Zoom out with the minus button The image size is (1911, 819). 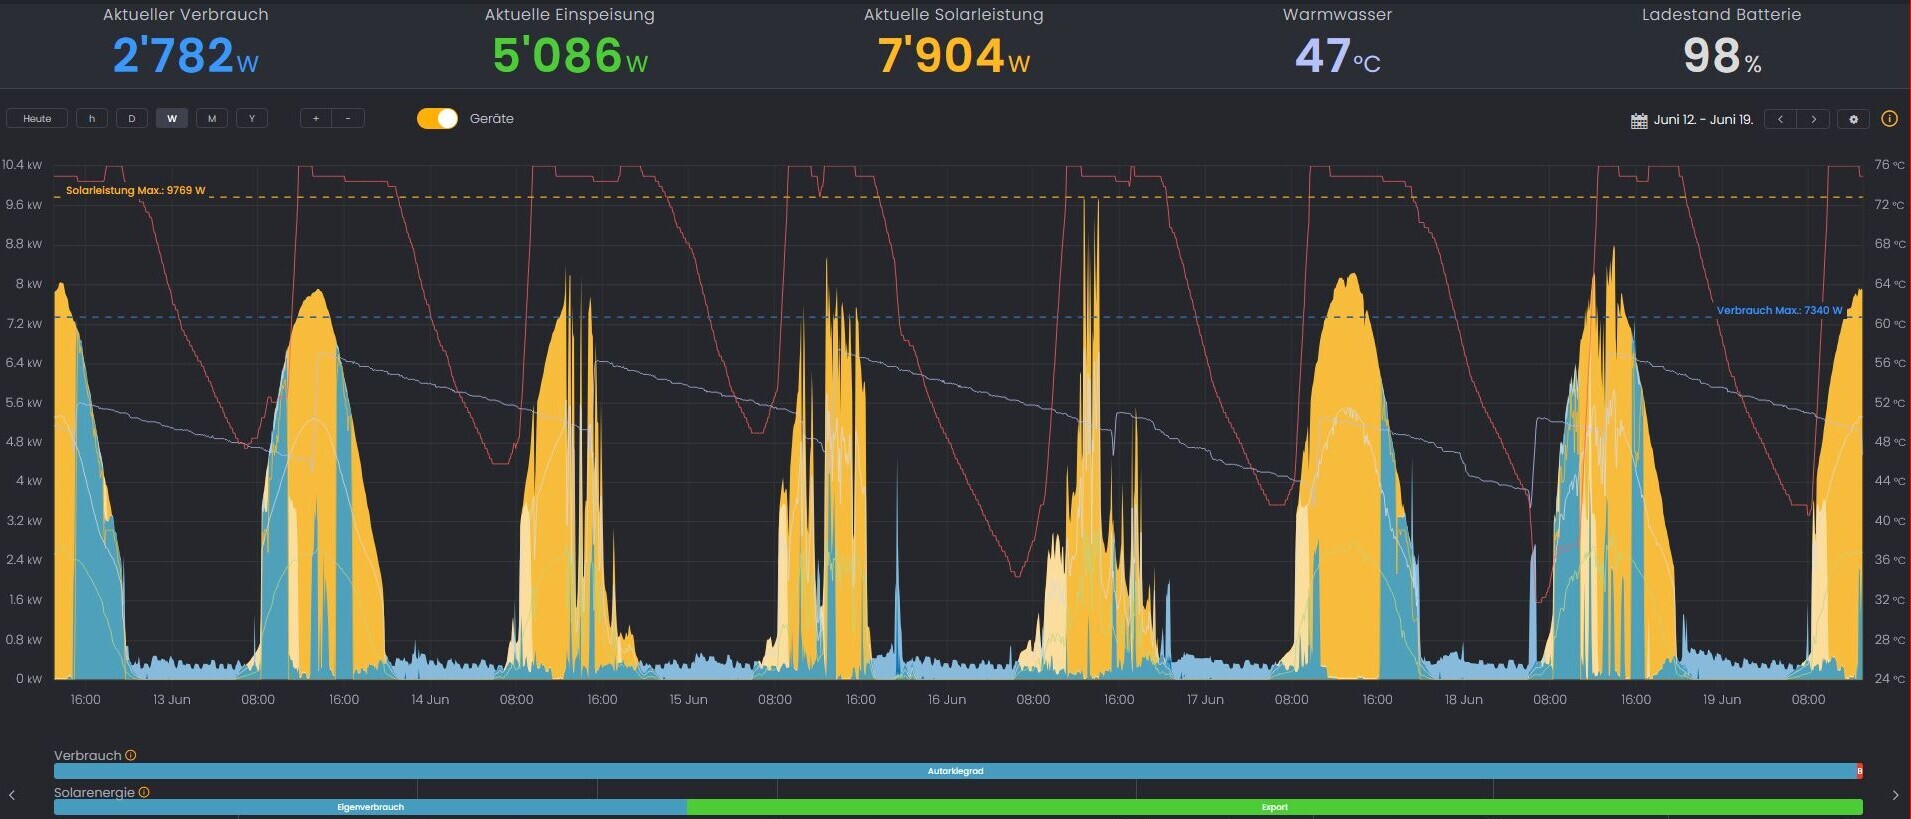(348, 118)
